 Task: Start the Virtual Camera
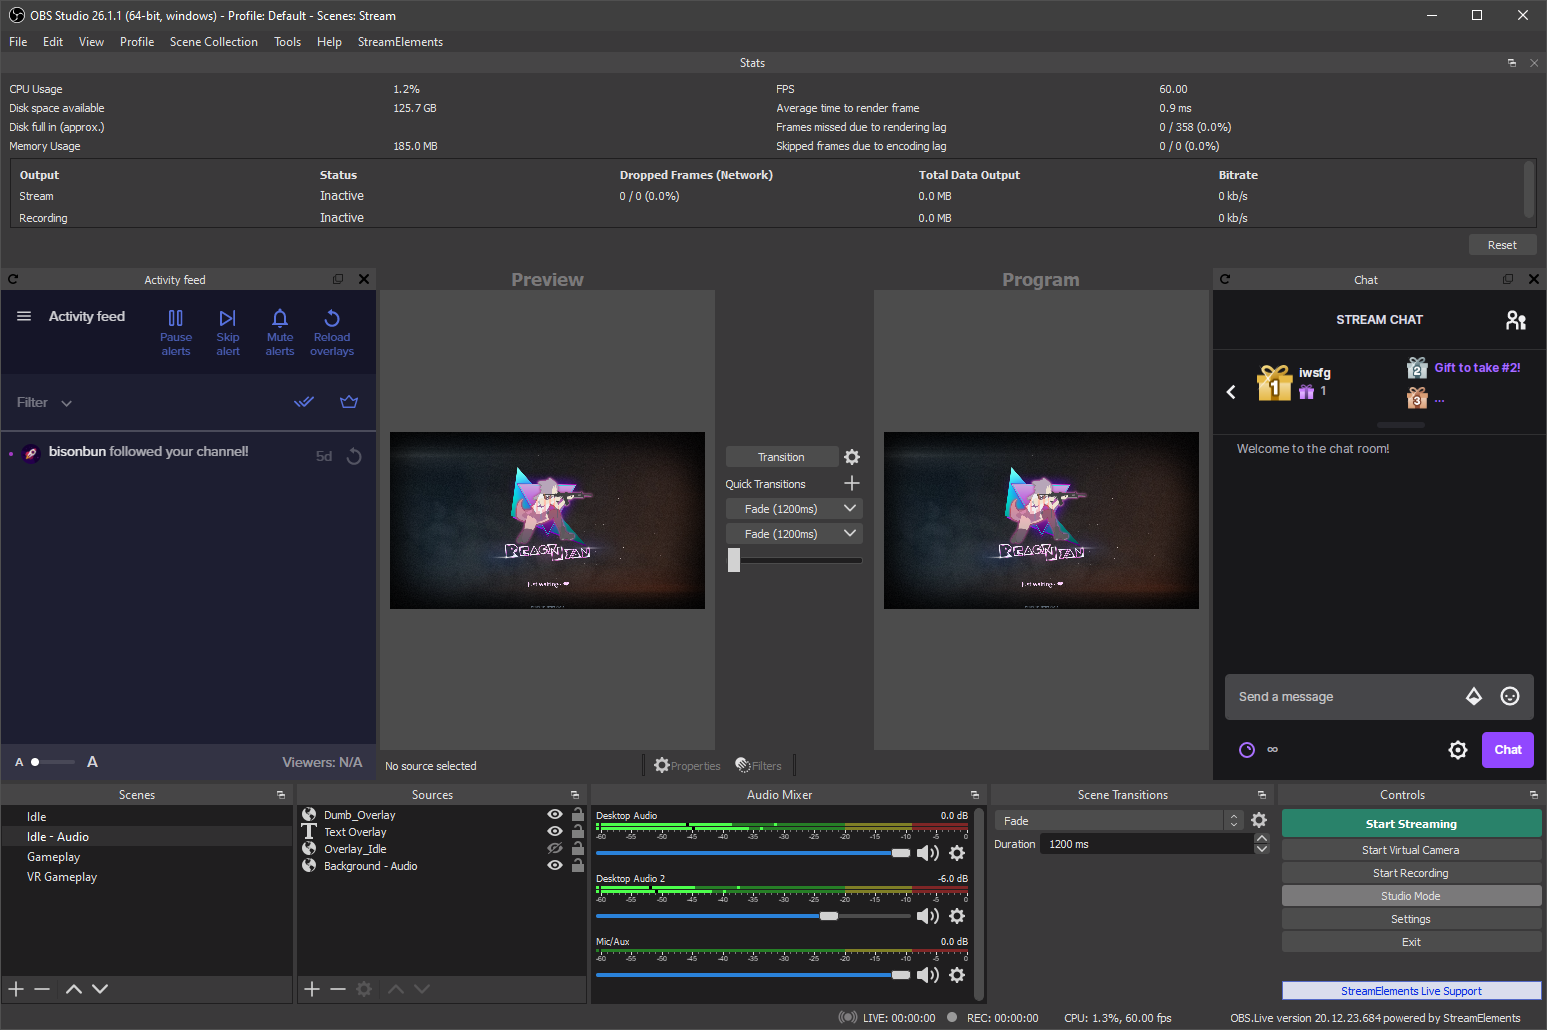1411,850
